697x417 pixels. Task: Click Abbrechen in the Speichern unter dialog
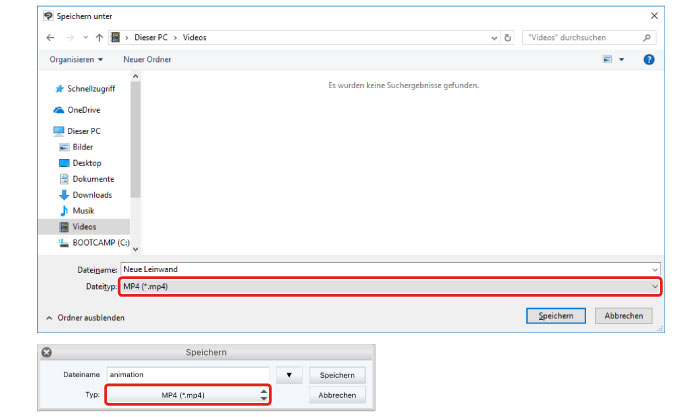pos(624,316)
